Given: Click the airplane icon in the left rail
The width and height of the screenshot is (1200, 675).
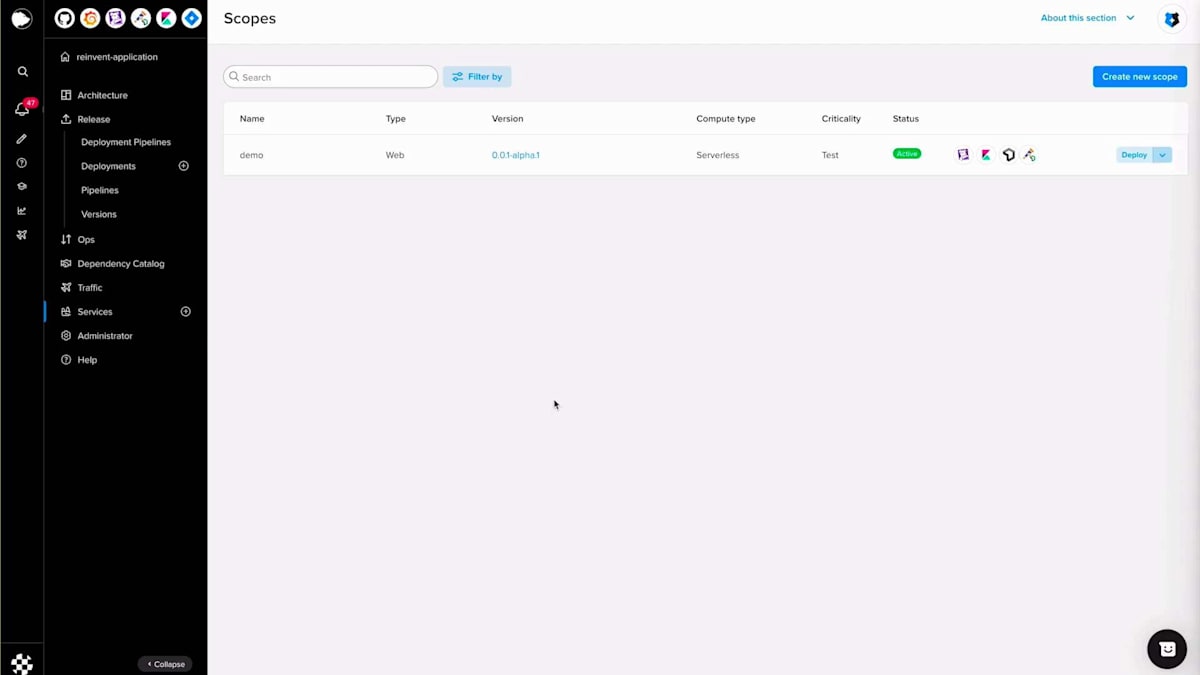Looking at the screenshot, I should [x=22, y=235].
